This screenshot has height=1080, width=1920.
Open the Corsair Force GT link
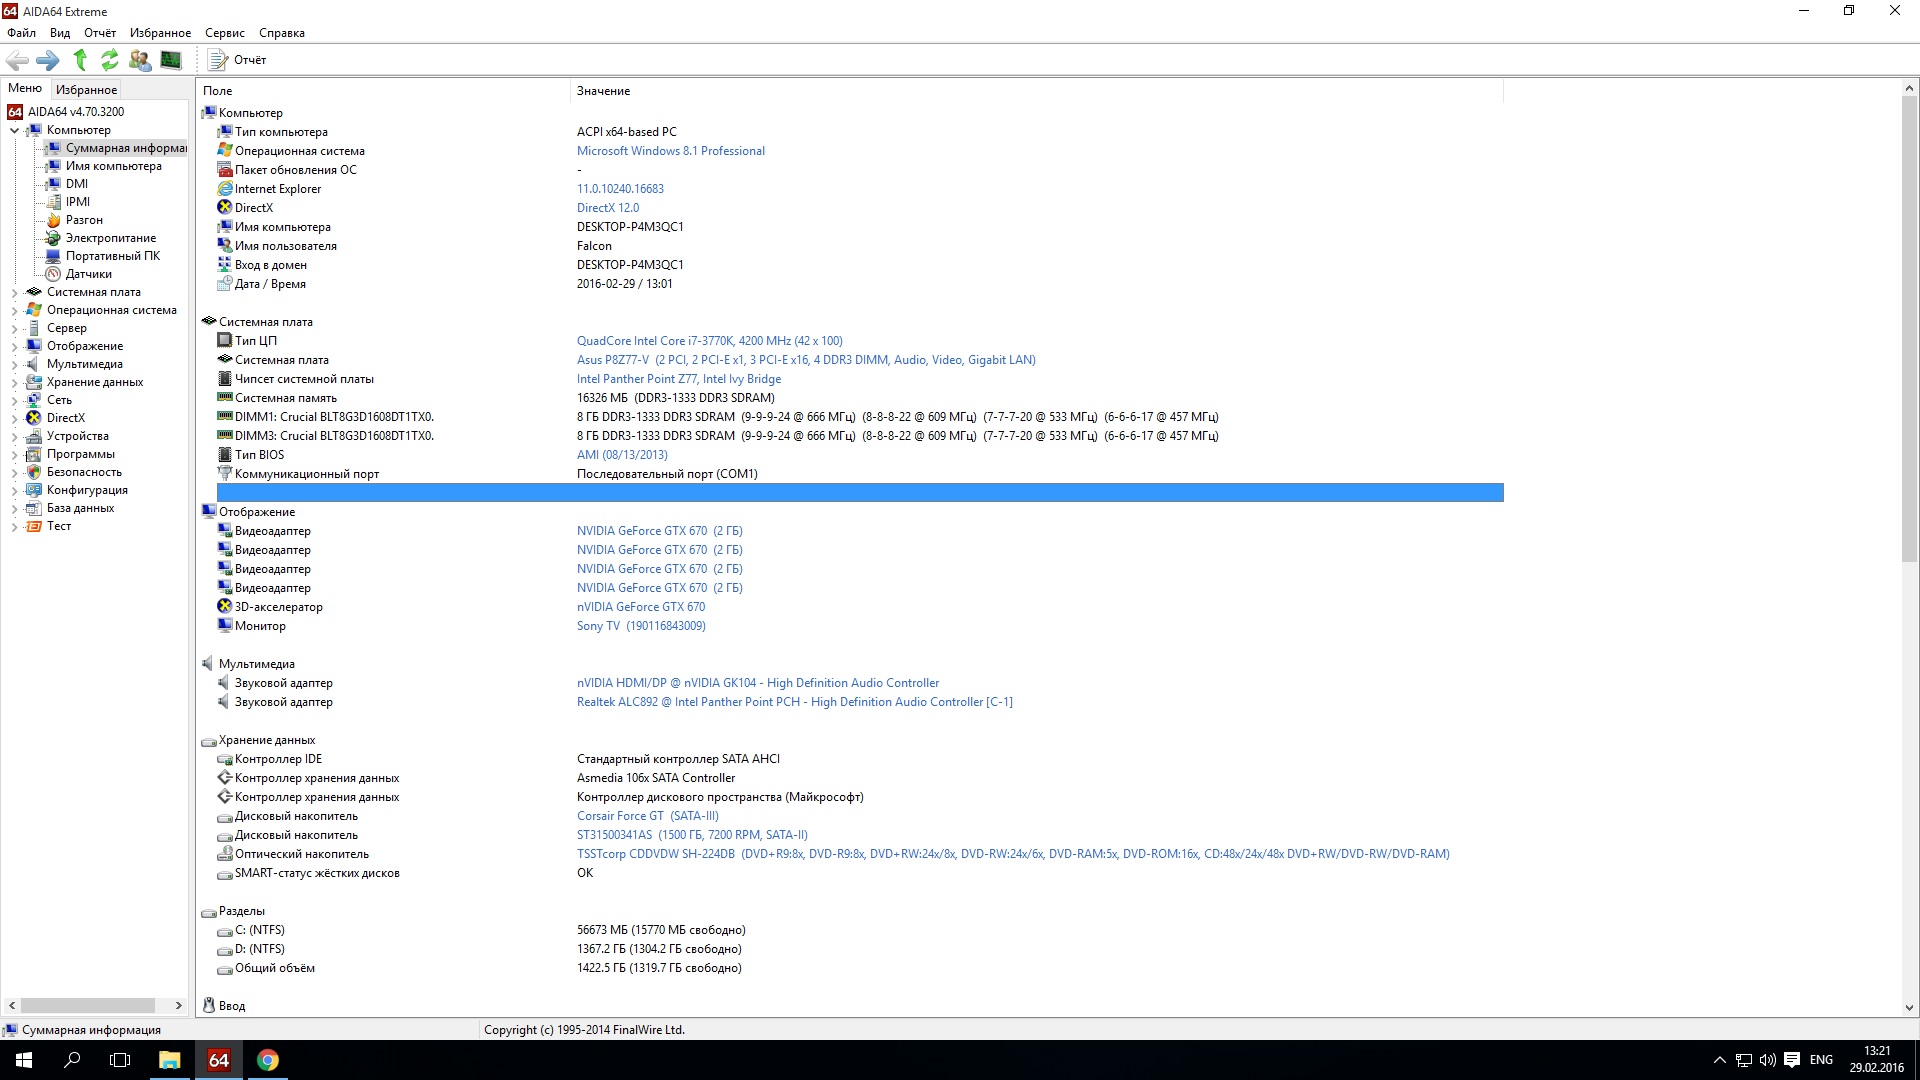click(x=648, y=816)
